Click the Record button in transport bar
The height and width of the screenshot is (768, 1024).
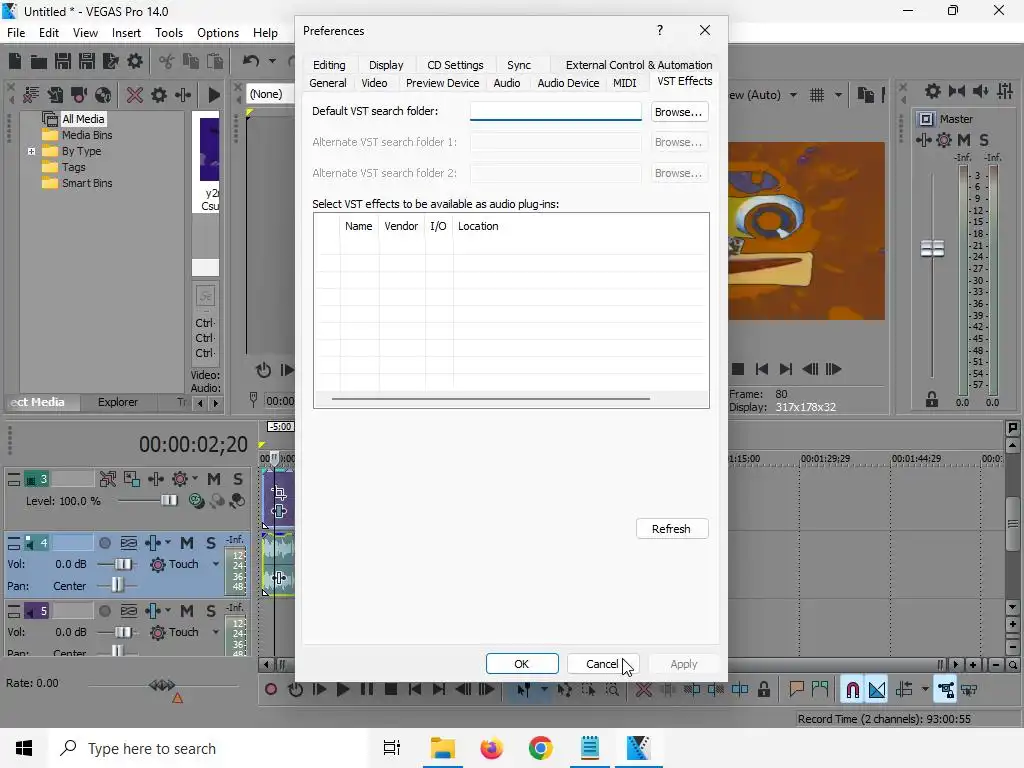(x=271, y=689)
